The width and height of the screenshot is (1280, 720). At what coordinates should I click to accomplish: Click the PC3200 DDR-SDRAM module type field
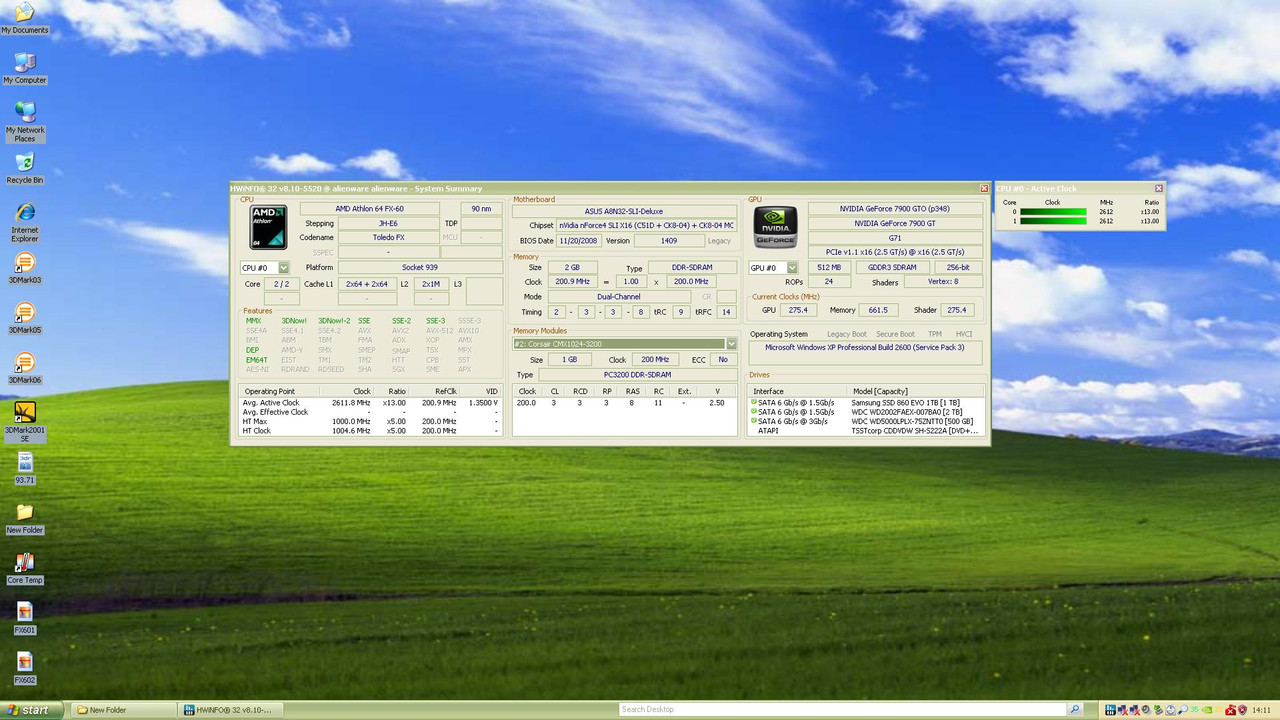[637, 375]
